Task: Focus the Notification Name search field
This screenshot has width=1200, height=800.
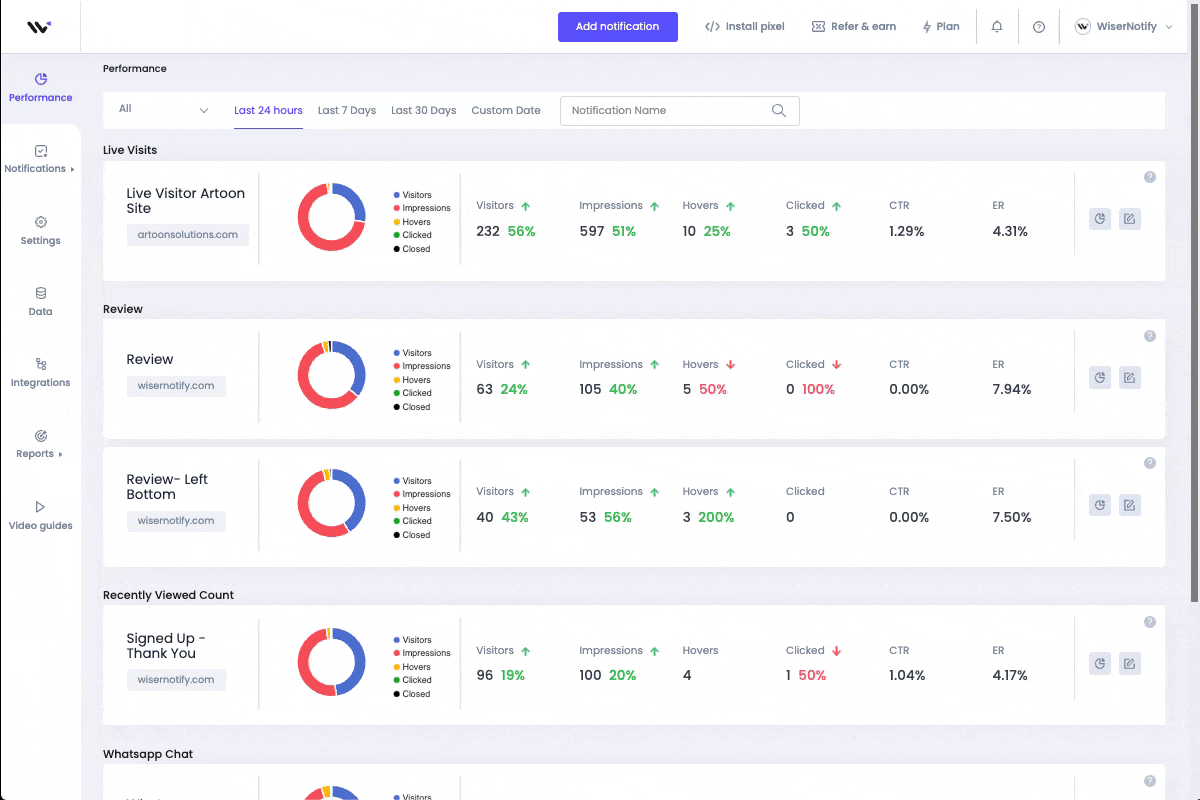Action: click(680, 111)
